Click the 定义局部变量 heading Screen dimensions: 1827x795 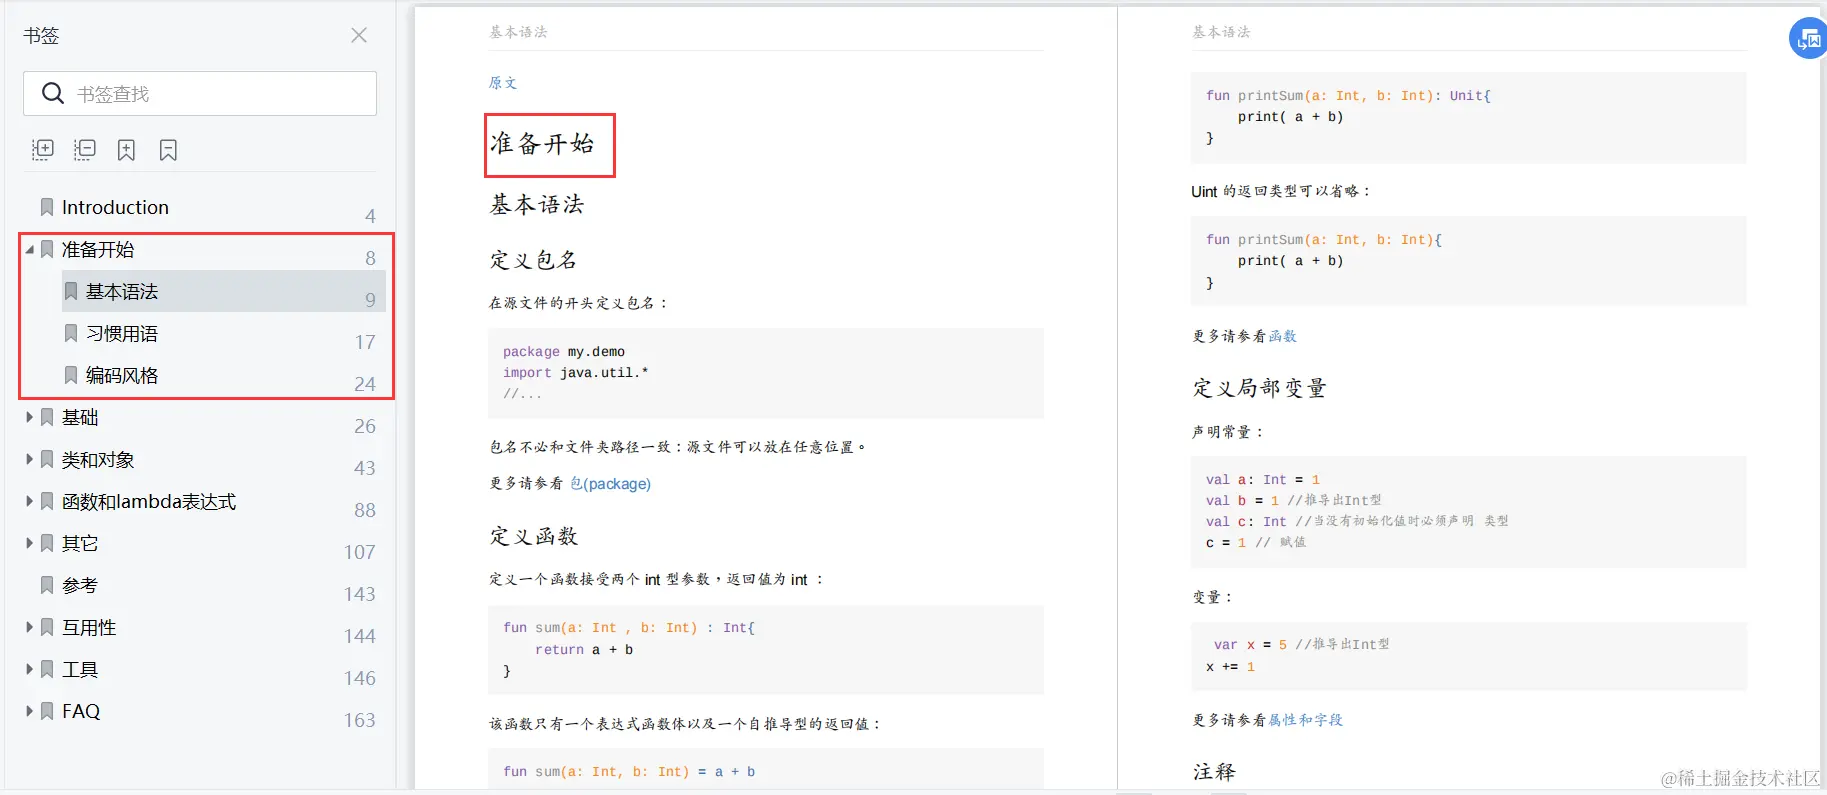point(1260,388)
